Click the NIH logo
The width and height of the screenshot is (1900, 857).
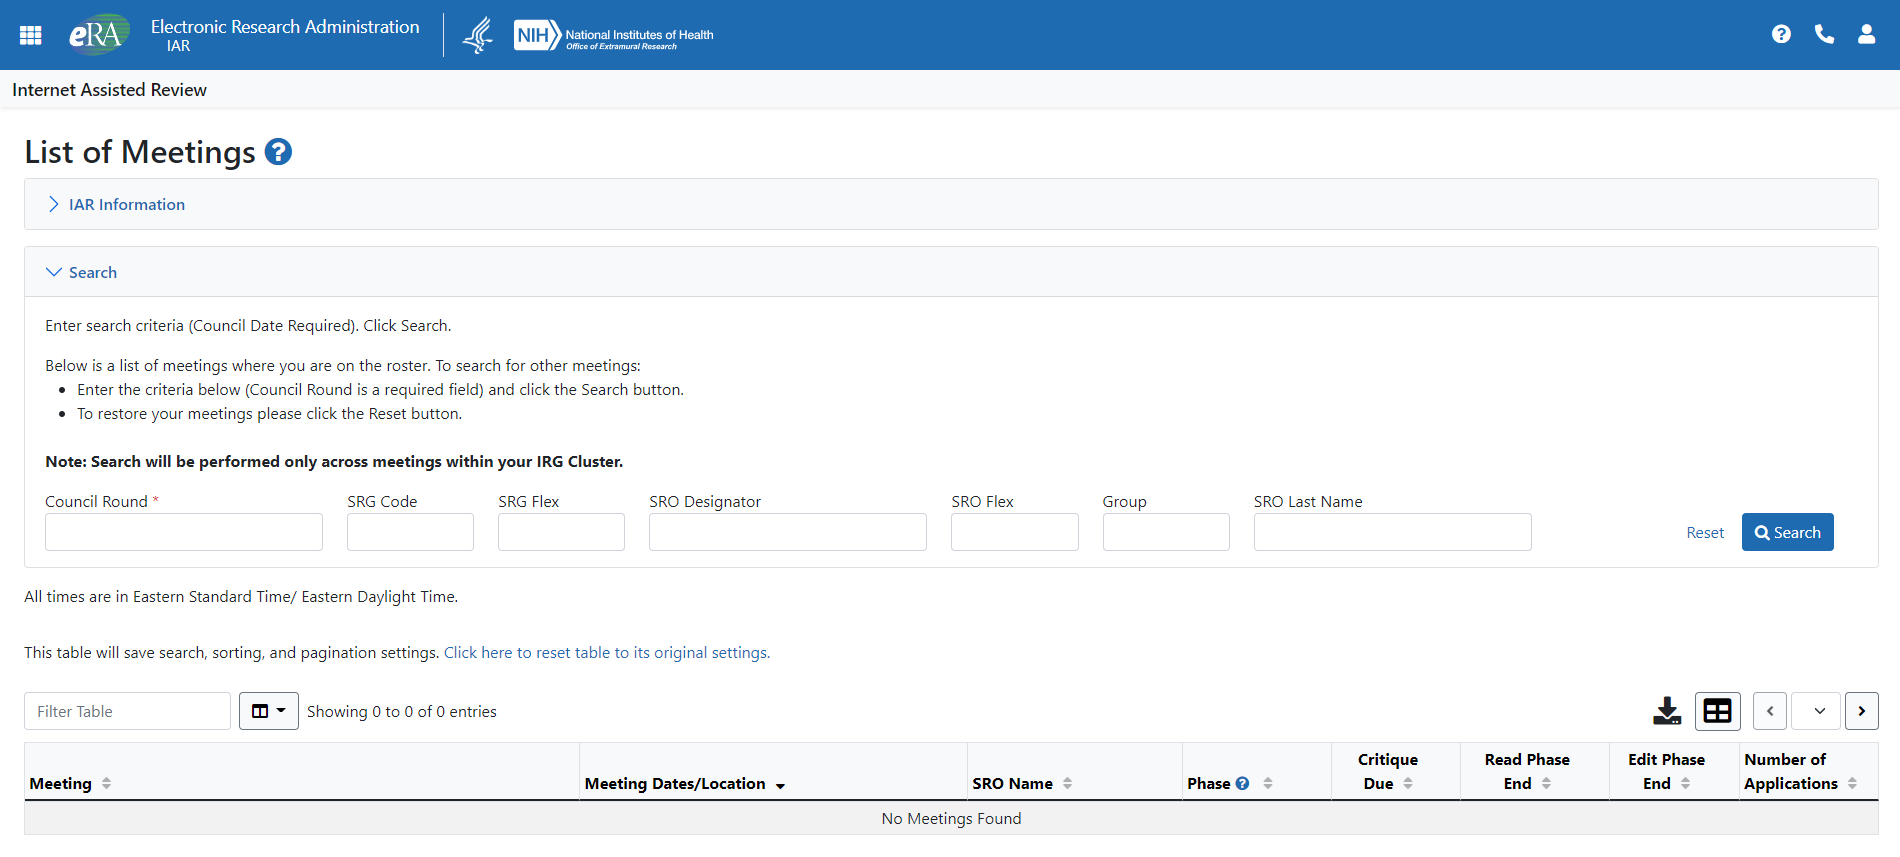614,35
